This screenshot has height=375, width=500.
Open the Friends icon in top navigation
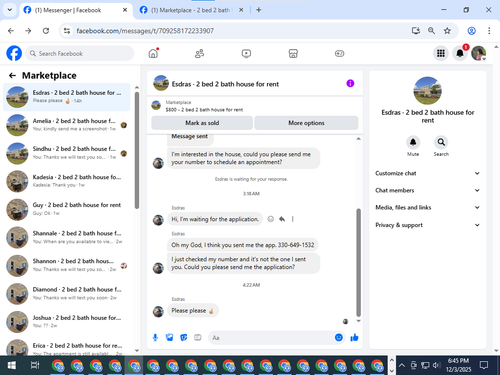pos(199,53)
